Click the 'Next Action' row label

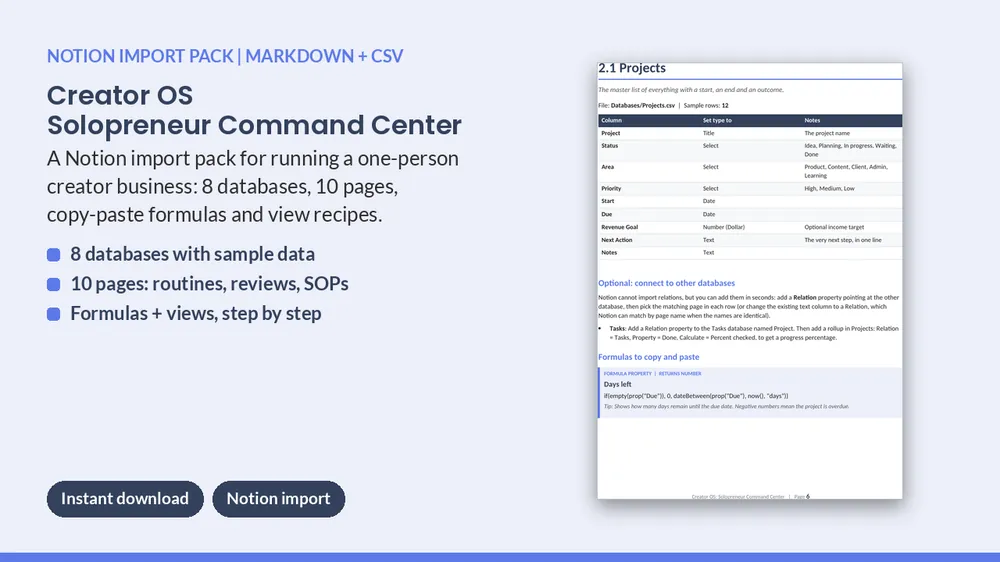click(x=617, y=240)
